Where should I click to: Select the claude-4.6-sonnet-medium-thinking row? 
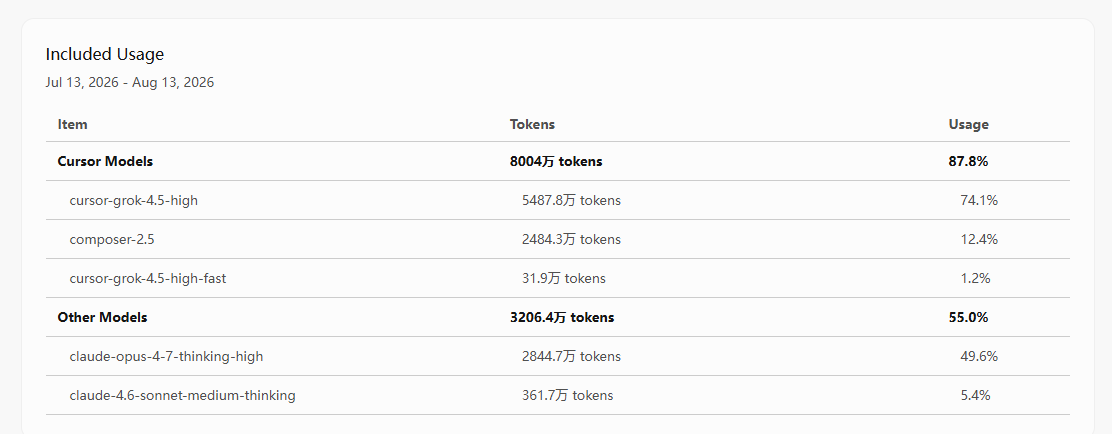[x=557, y=396]
